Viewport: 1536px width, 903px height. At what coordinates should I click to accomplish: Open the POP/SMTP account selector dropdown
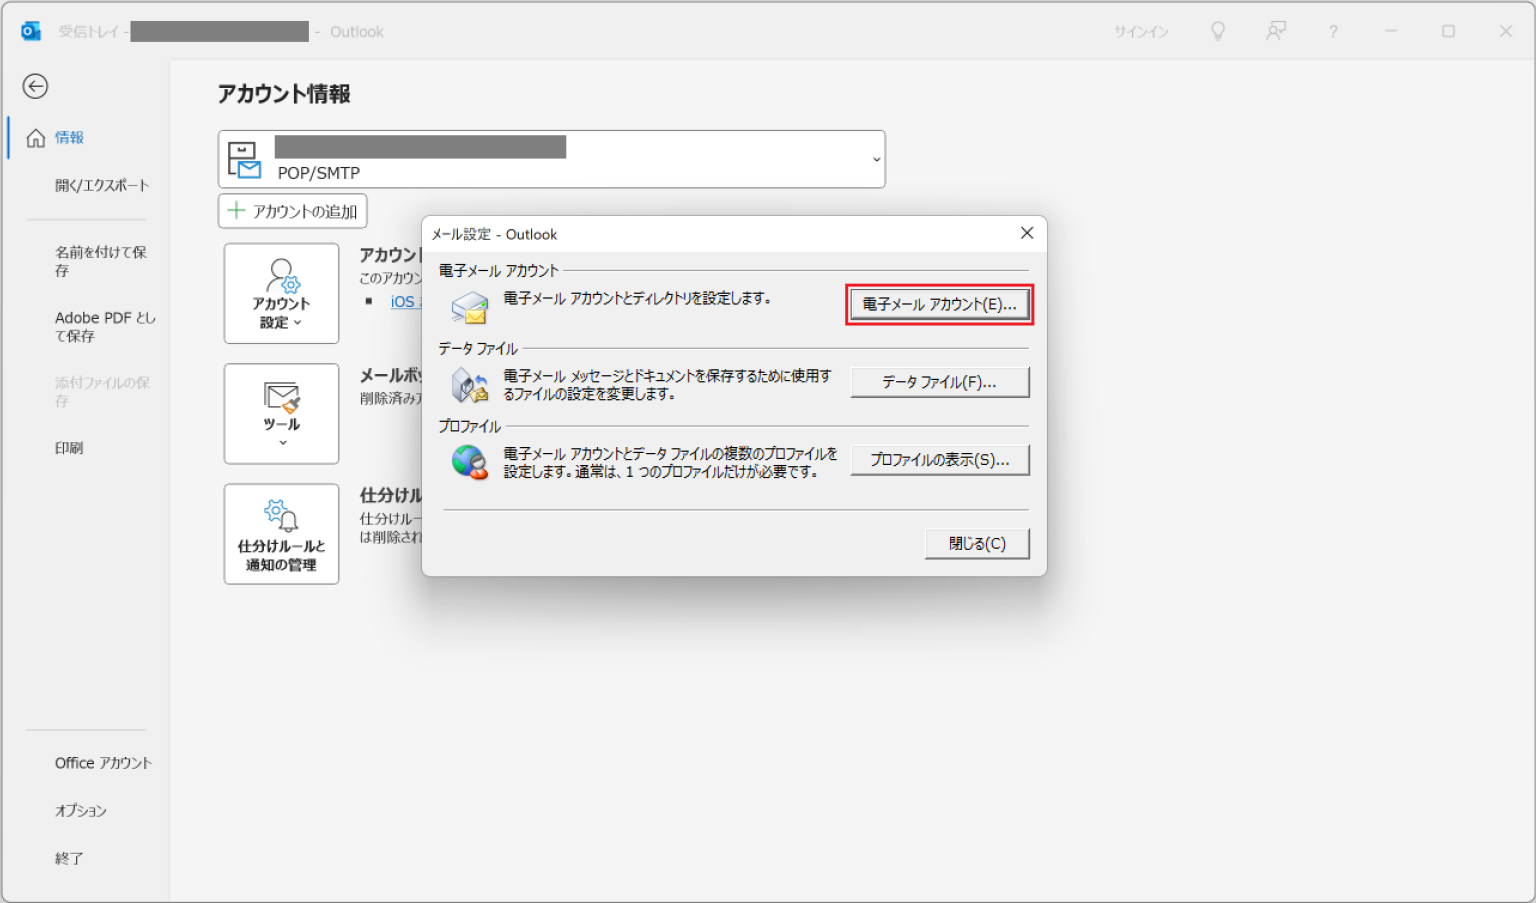pyautogui.click(x=874, y=158)
